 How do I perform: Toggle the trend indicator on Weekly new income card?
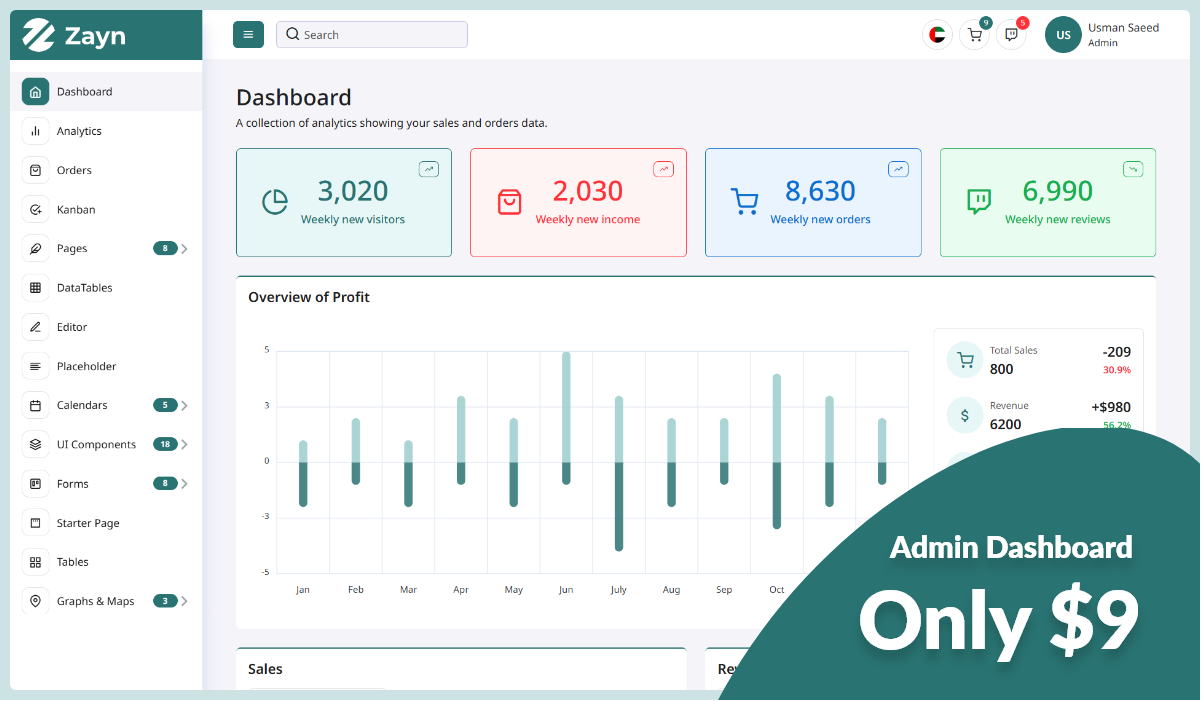pos(663,168)
